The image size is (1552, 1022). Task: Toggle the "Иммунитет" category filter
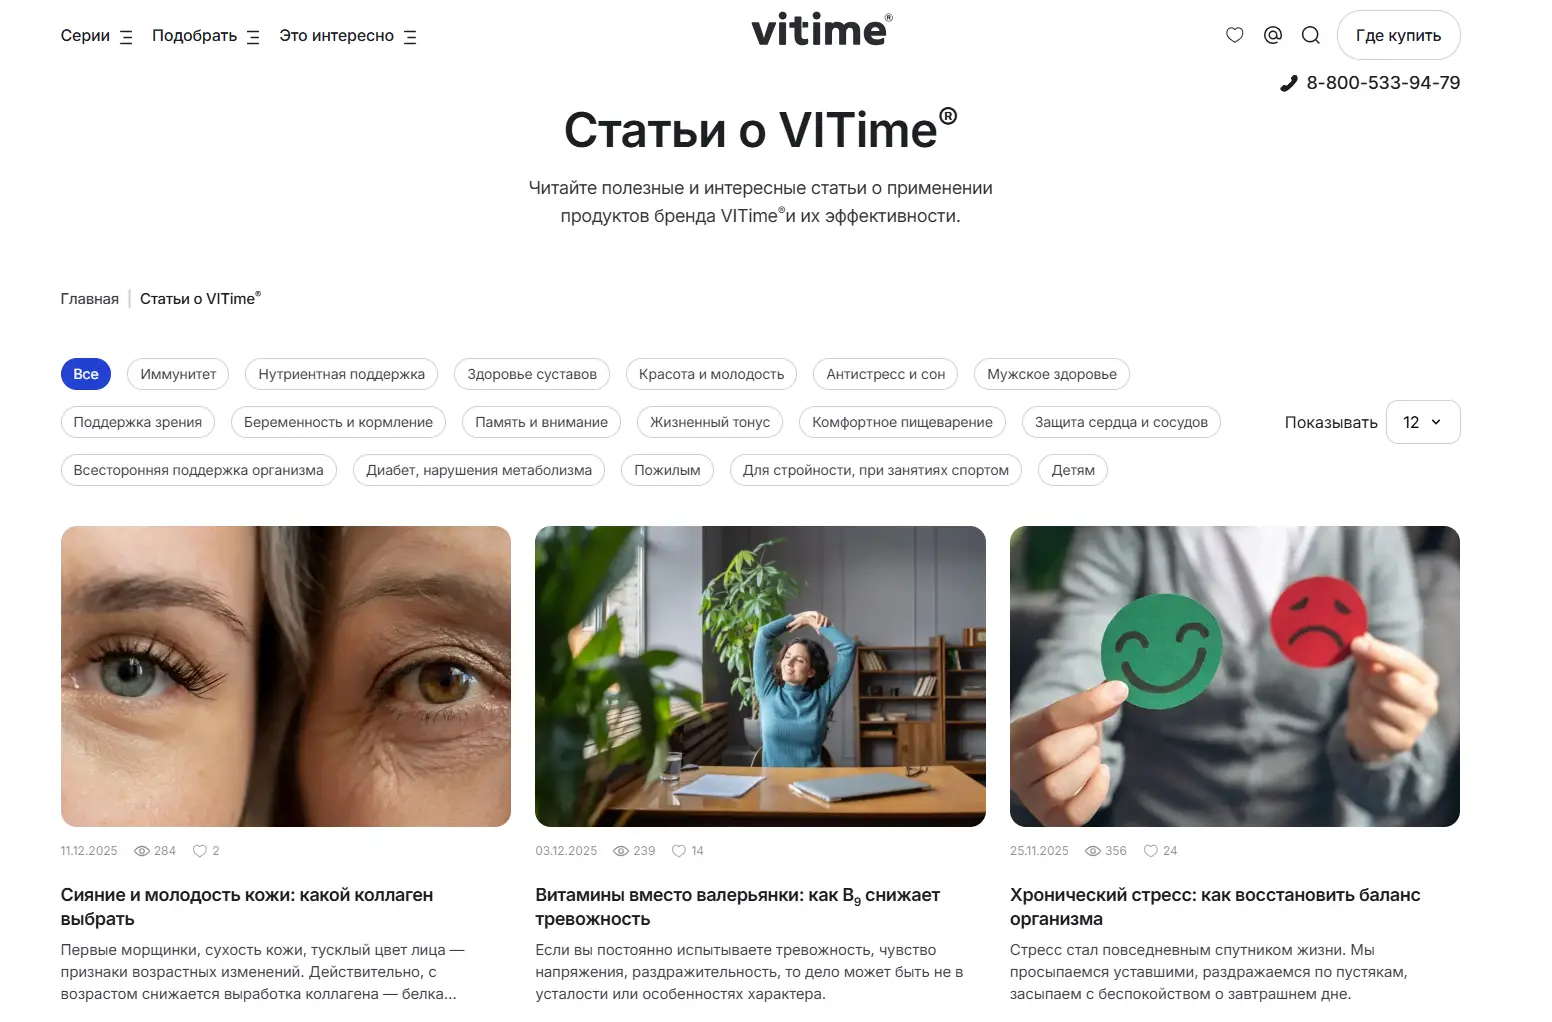pyautogui.click(x=178, y=374)
